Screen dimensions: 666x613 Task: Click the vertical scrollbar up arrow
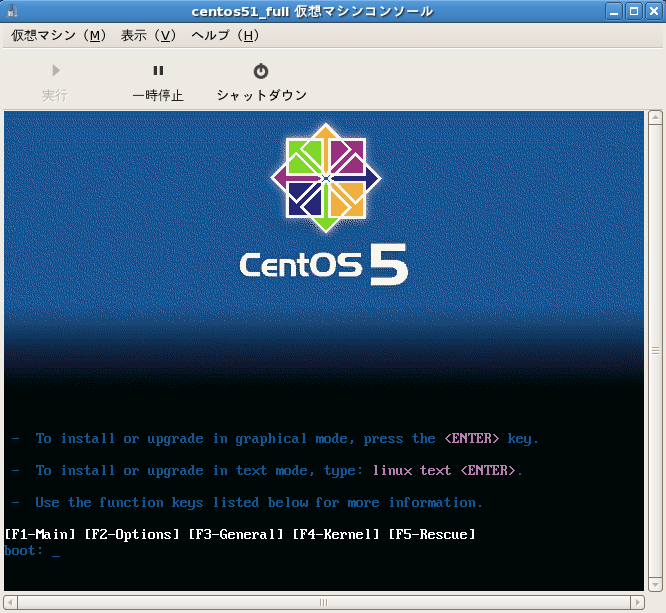[655, 117]
